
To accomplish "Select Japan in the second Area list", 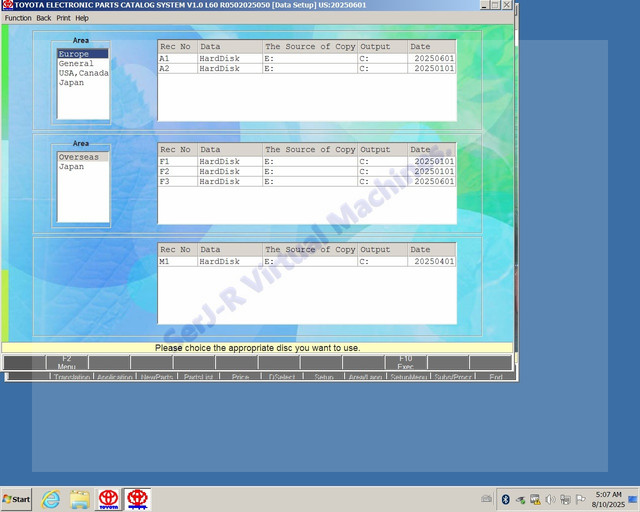I will pos(83,167).
